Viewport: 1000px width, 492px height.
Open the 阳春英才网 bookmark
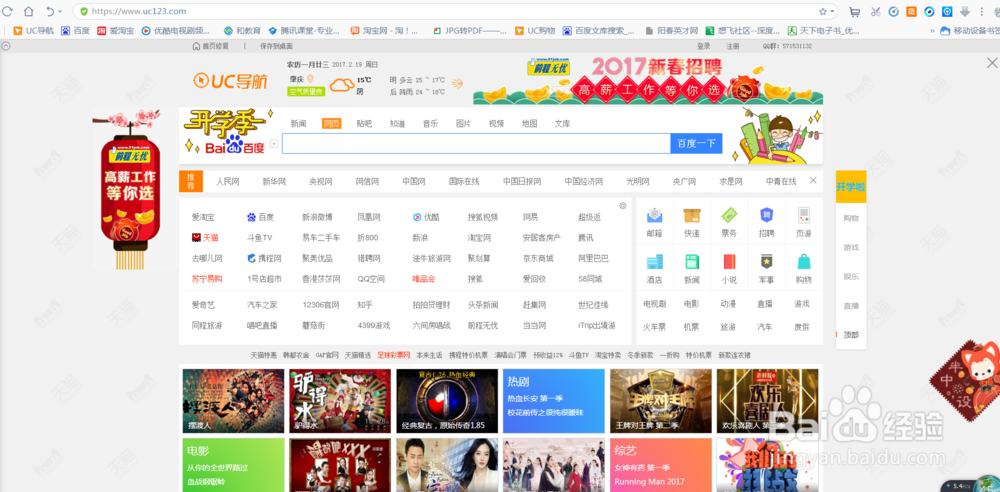pos(672,30)
